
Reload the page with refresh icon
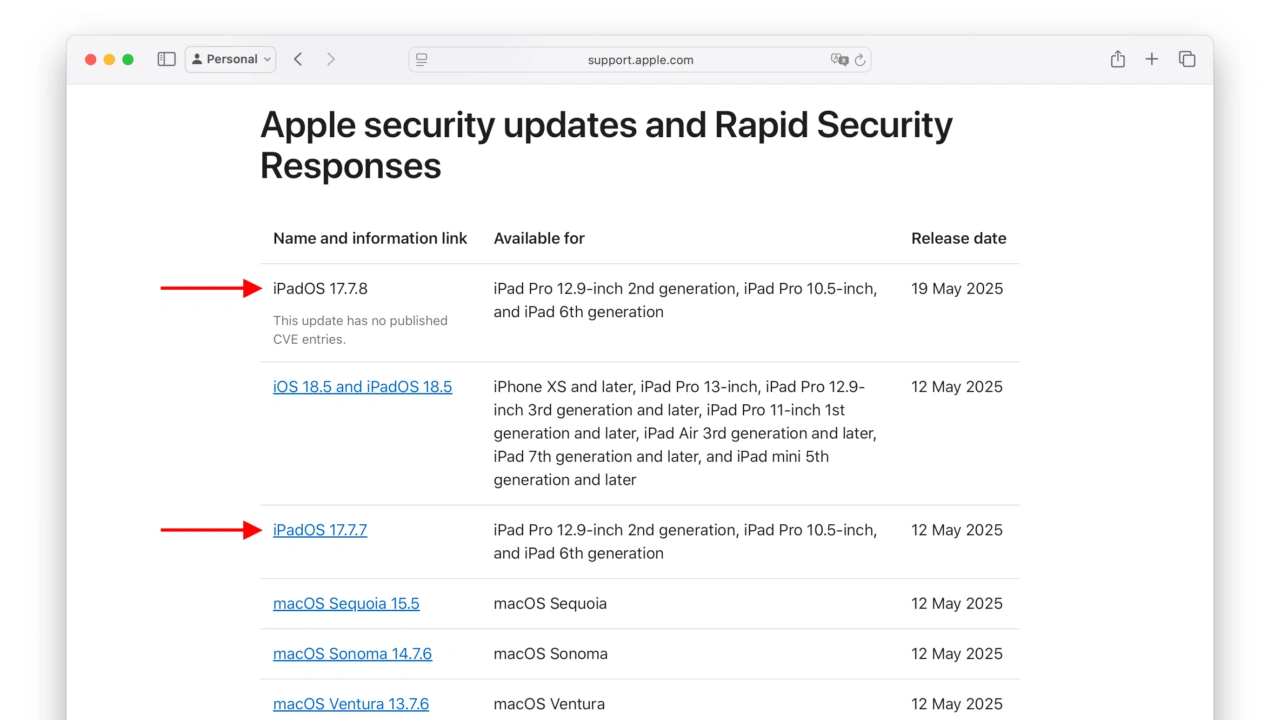(860, 60)
